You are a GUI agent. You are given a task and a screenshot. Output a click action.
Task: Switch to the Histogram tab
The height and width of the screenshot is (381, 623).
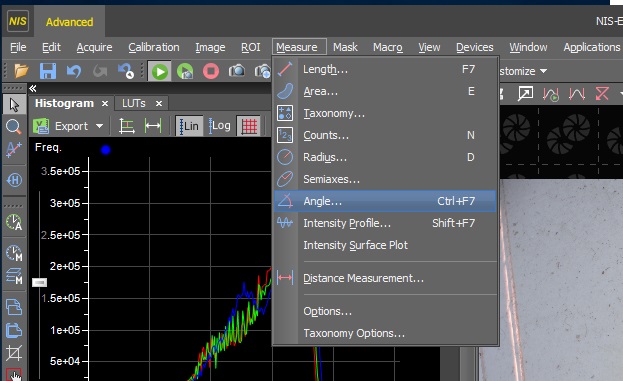(64, 103)
